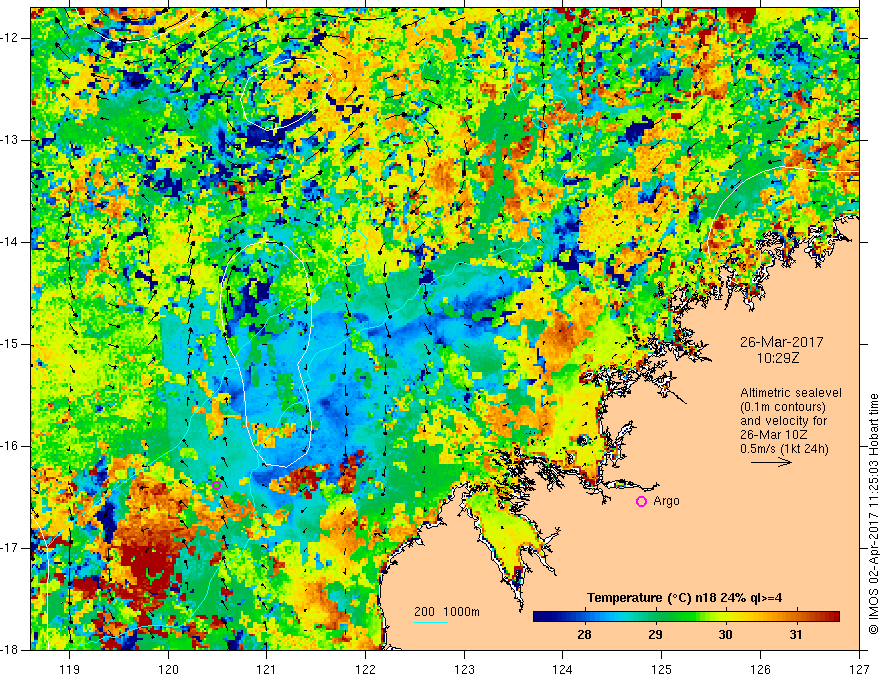
Task: Click latitude label '-14'
Action: [x=10, y=242]
